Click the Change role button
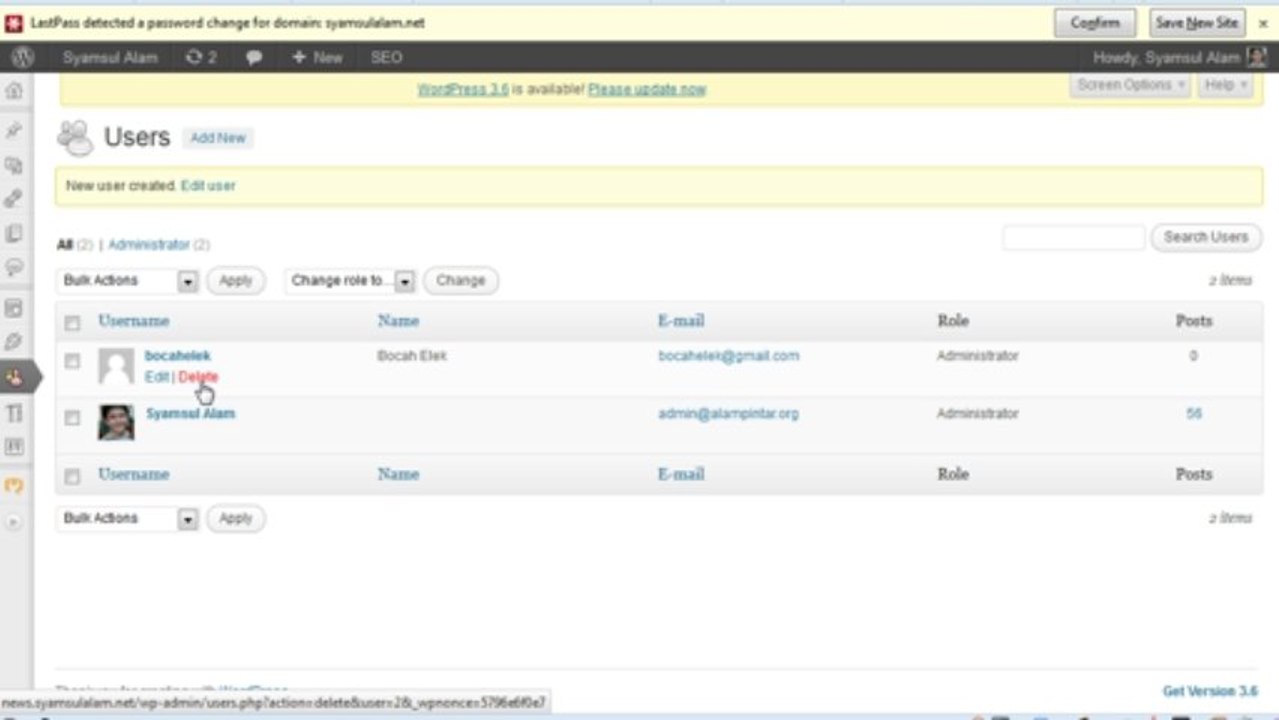1279x720 pixels. (x=461, y=281)
